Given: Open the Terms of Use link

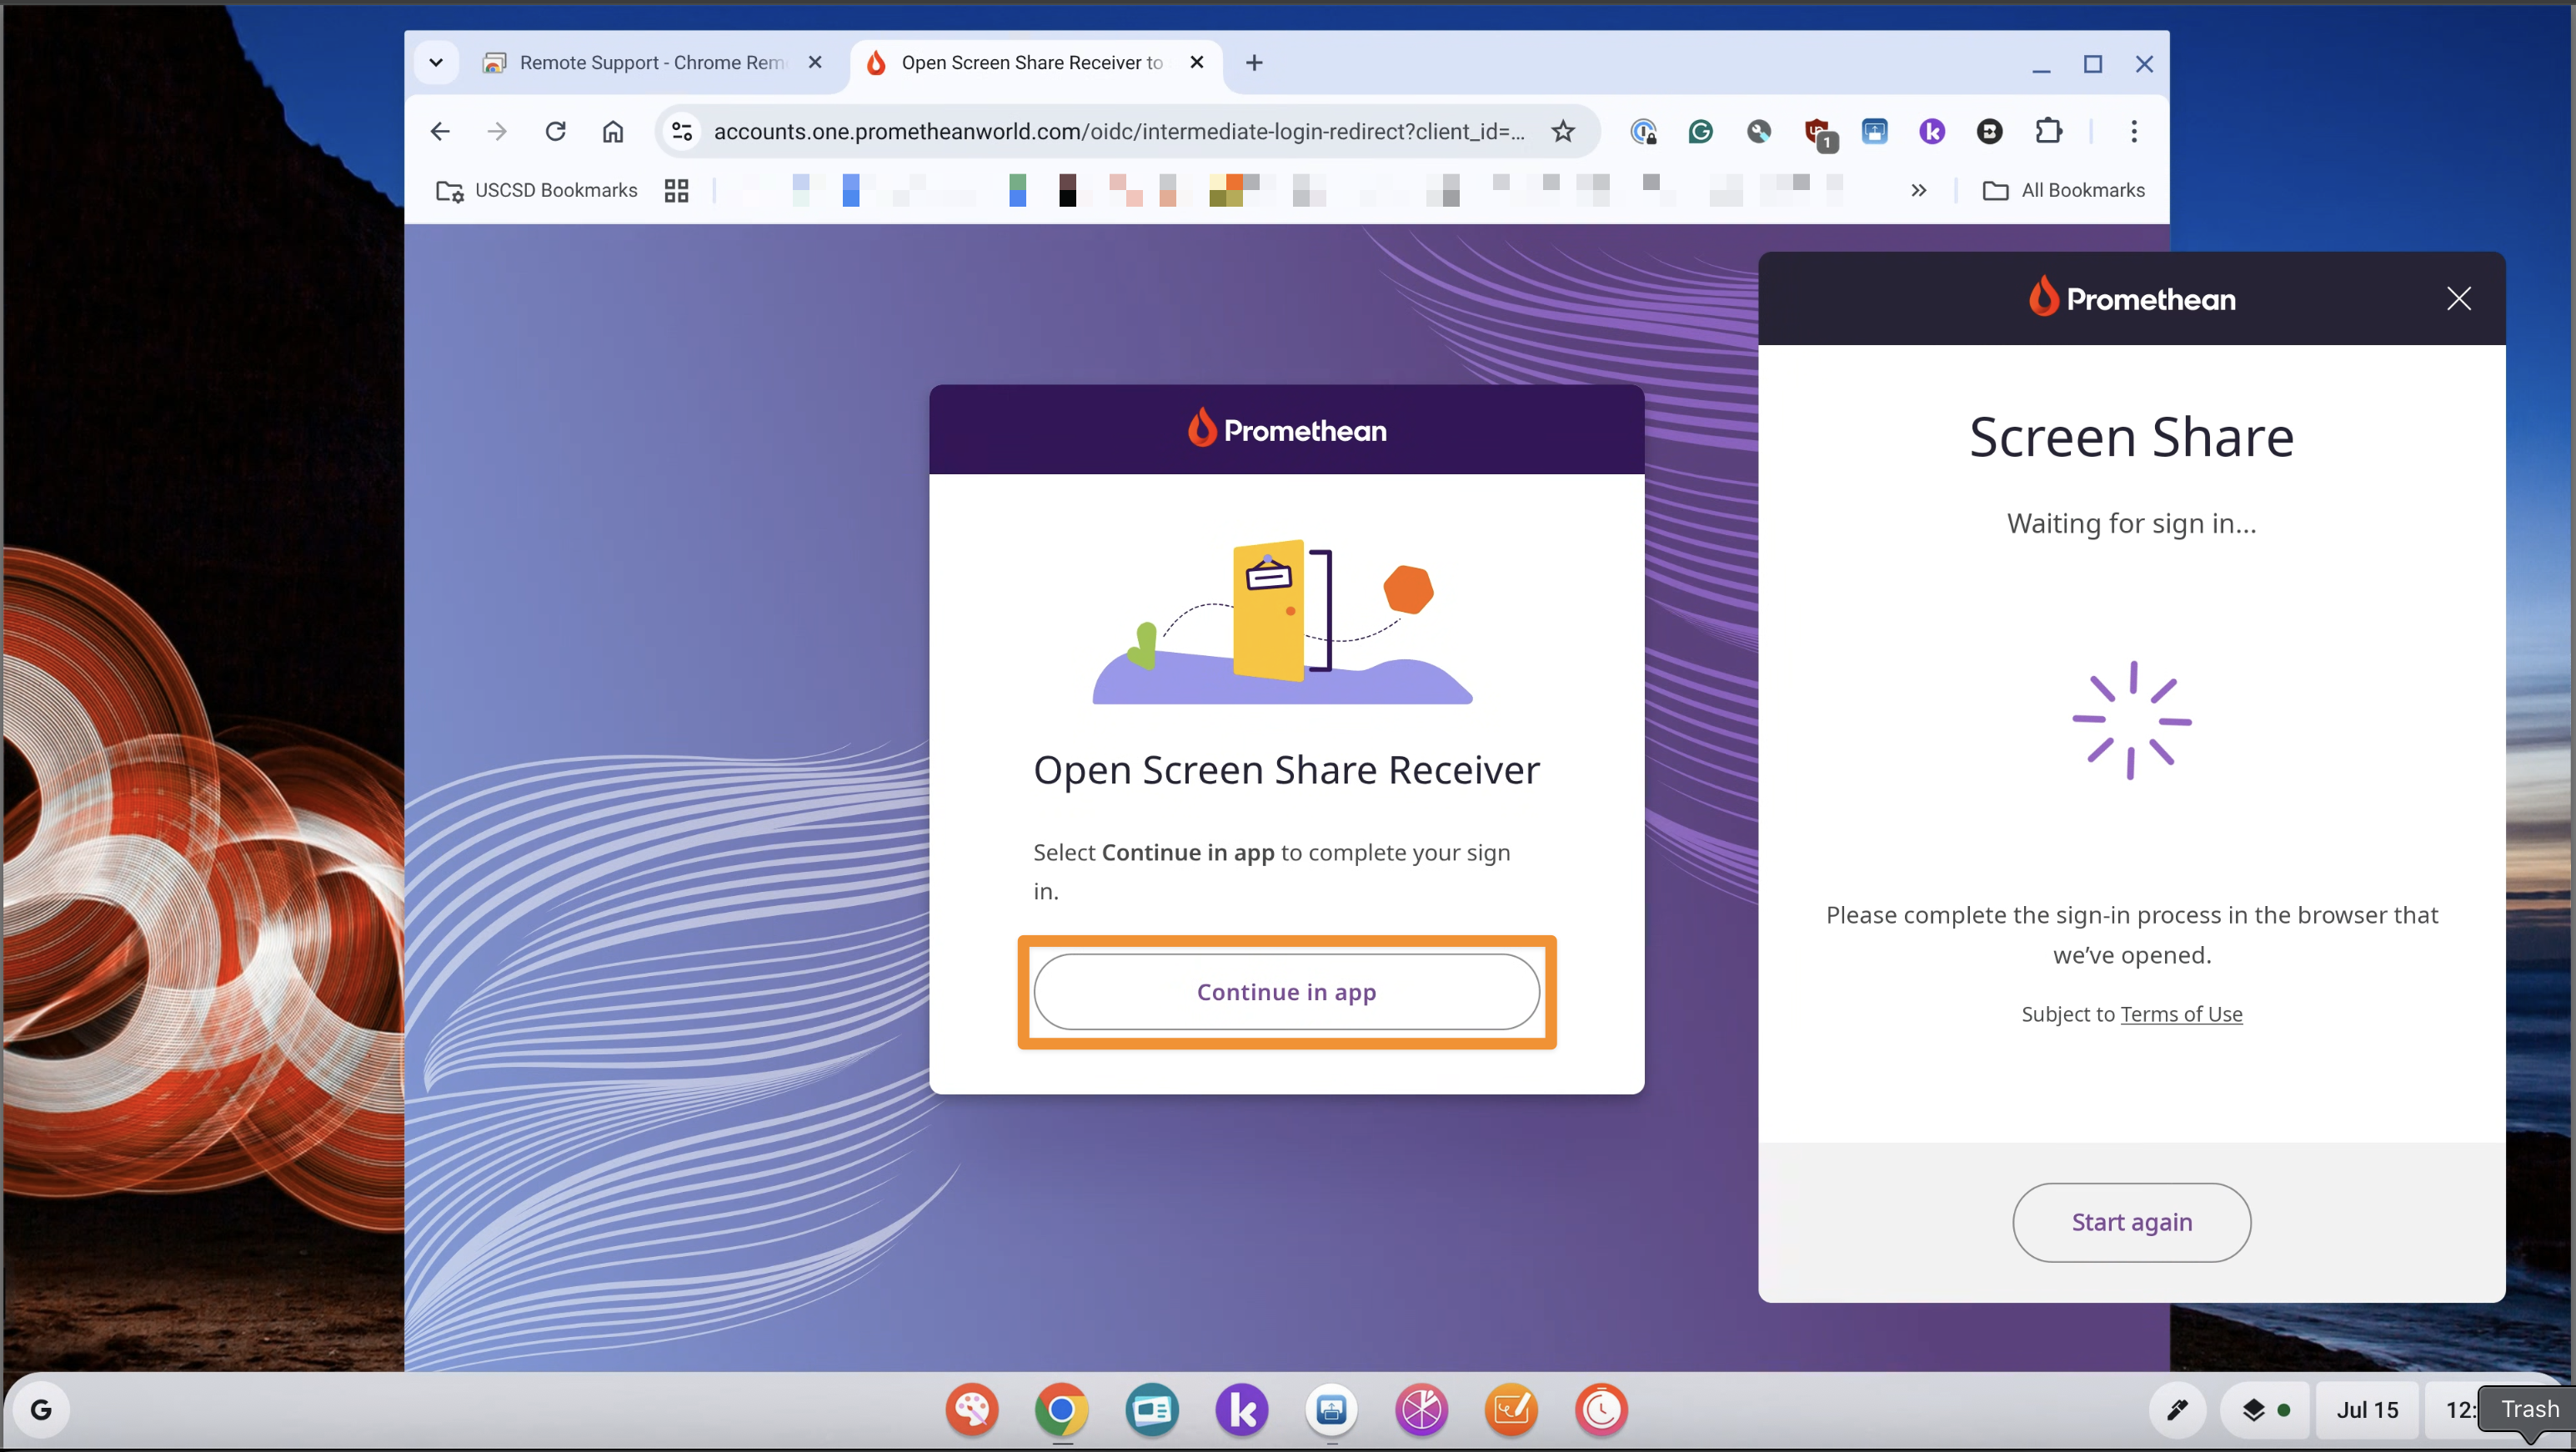Looking at the screenshot, I should click(2181, 1014).
